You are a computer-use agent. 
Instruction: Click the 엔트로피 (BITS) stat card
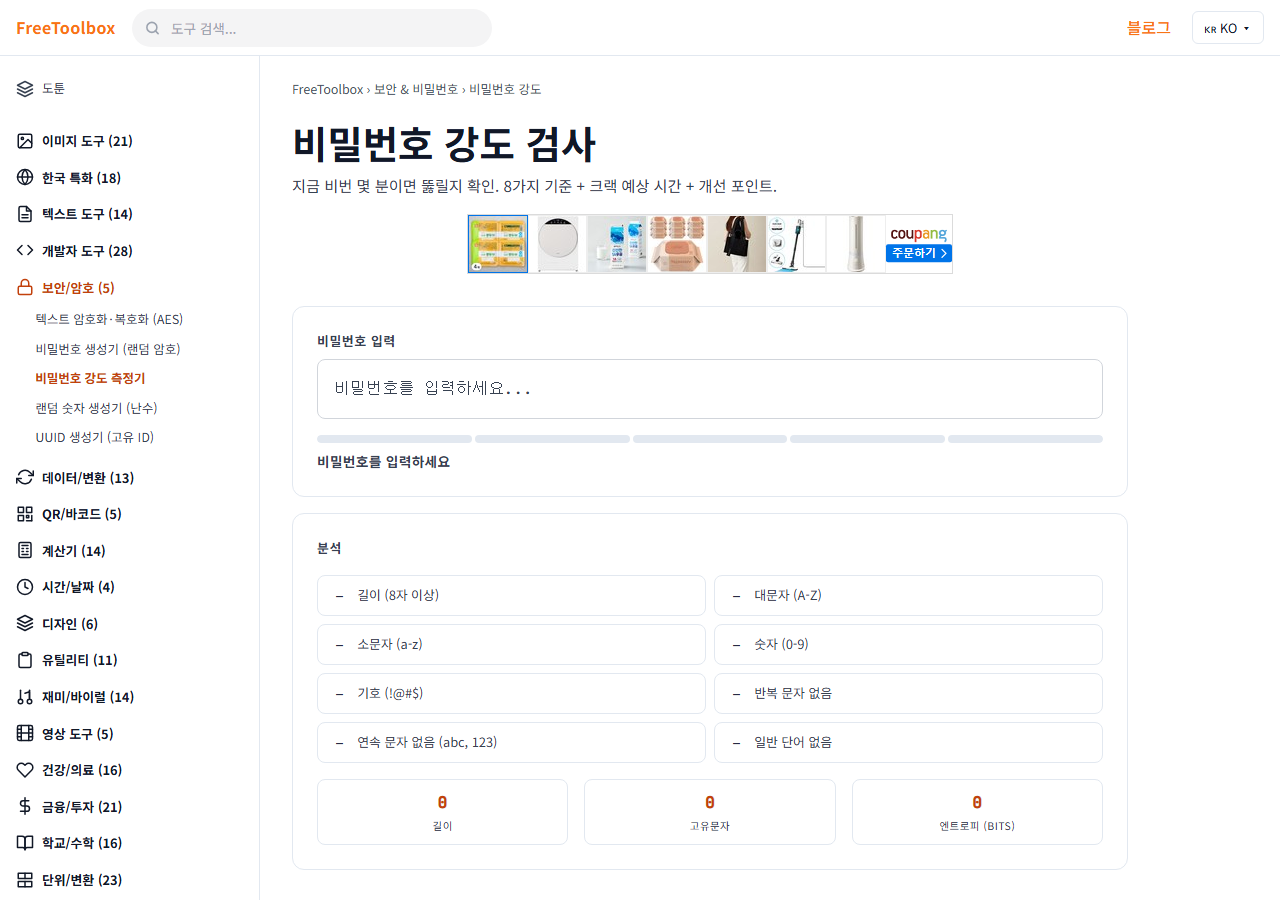click(977, 812)
